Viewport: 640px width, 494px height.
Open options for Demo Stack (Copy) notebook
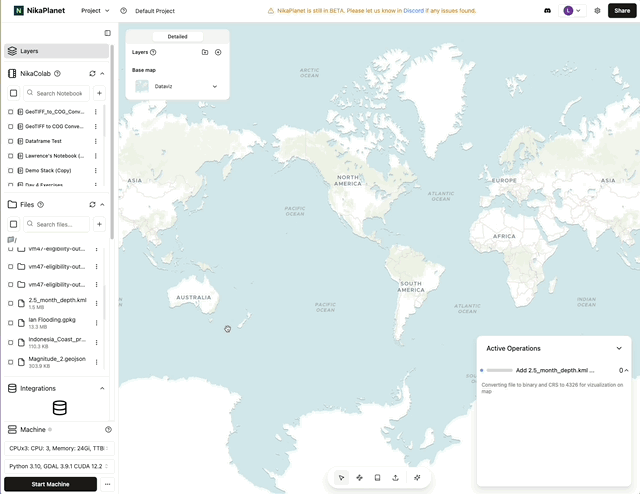tap(96, 171)
